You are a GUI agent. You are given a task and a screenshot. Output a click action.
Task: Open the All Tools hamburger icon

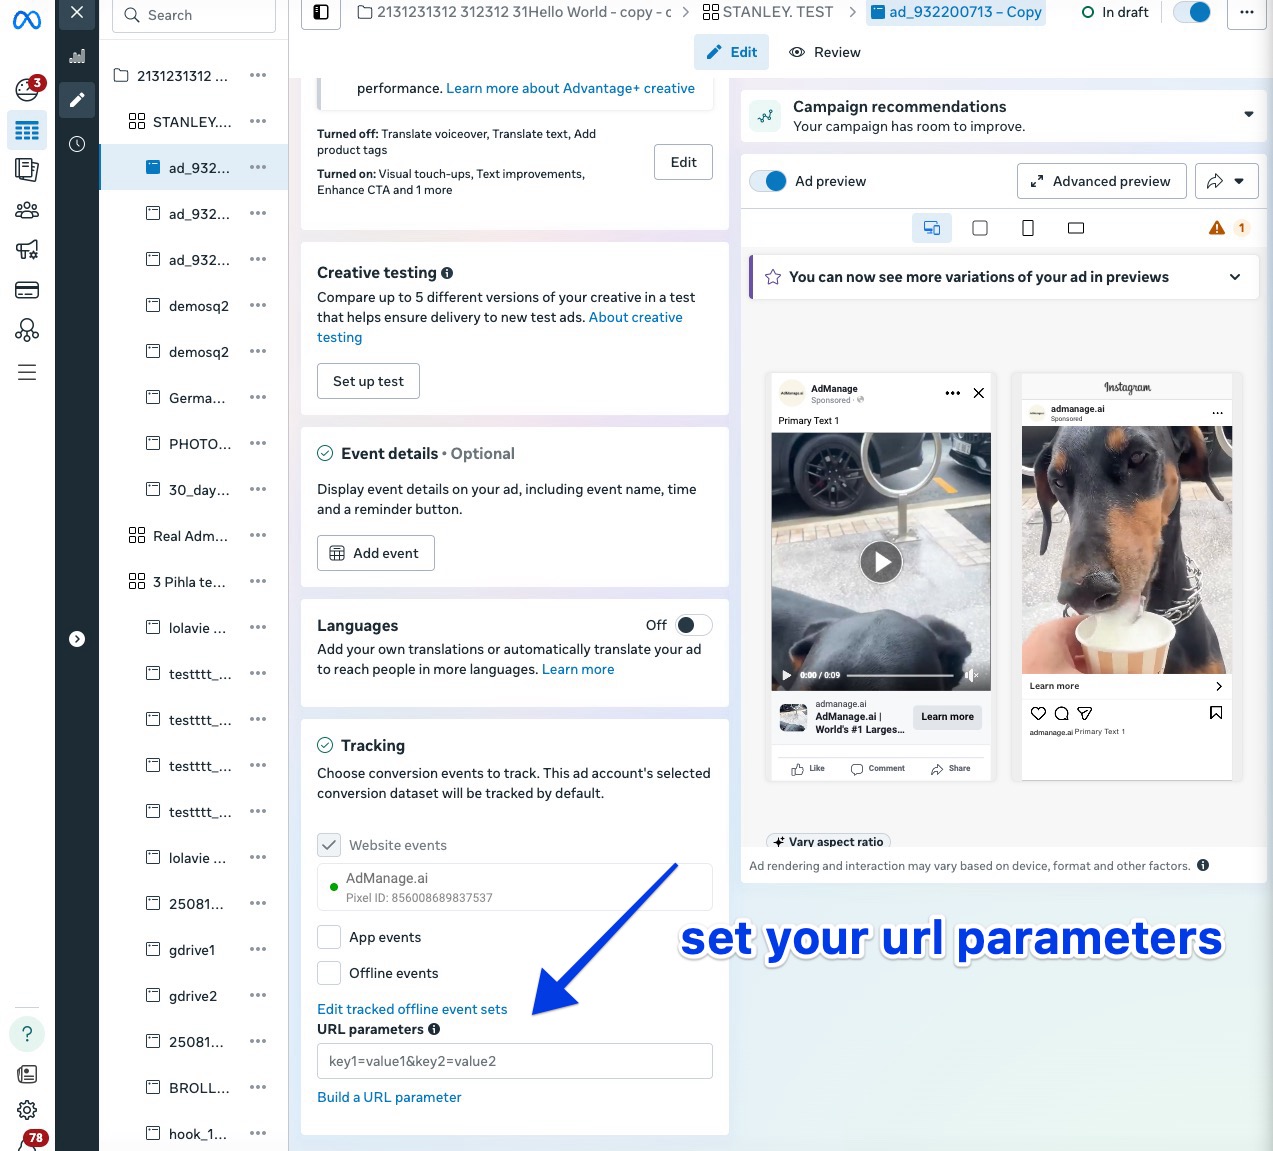tap(27, 371)
